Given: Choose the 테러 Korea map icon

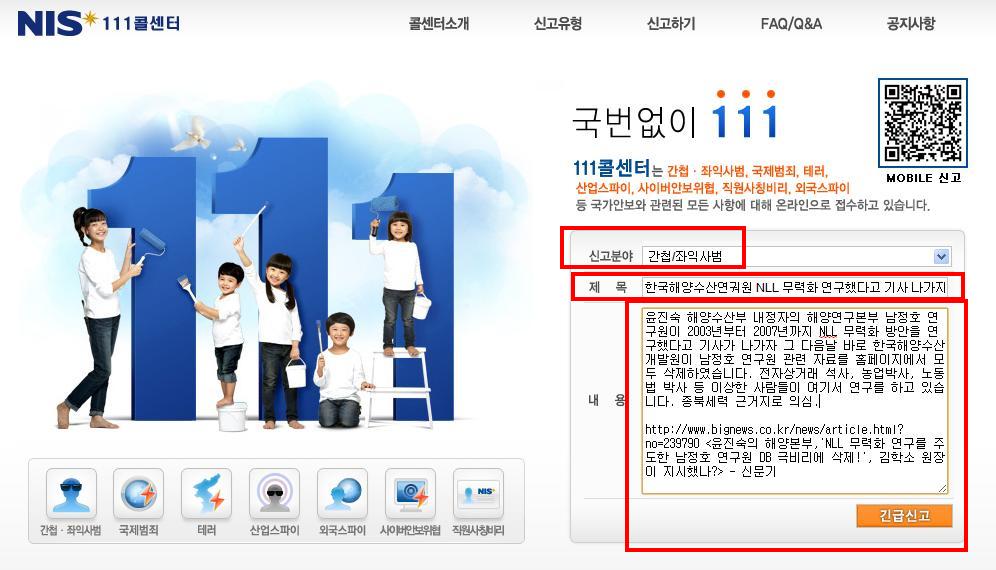Looking at the screenshot, I should pos(206,494).
